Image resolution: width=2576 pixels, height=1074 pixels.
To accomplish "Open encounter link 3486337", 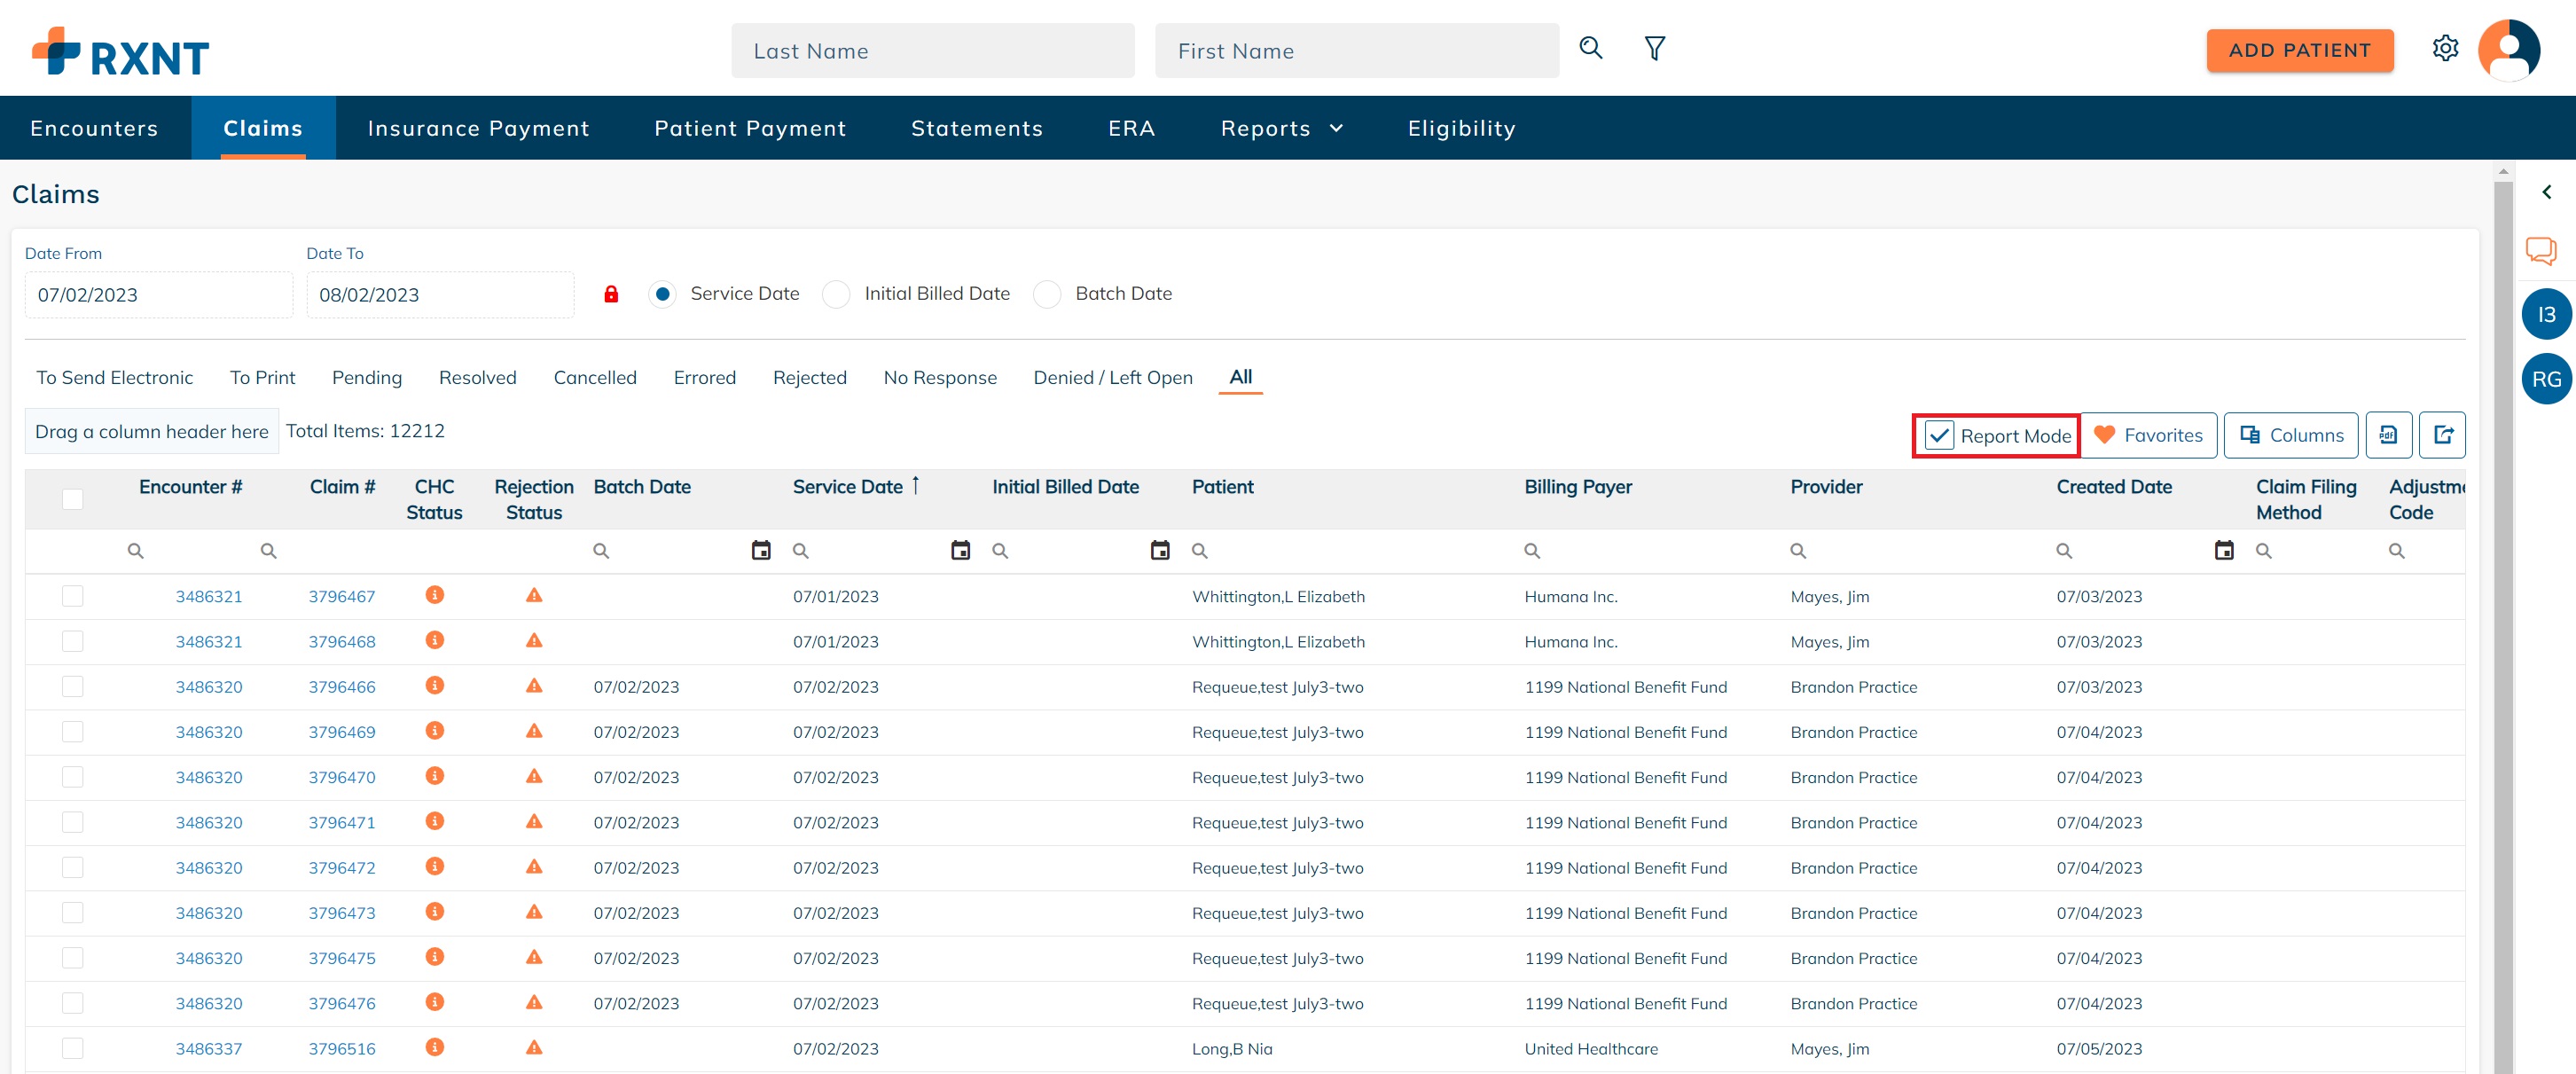I will 208,1049.
